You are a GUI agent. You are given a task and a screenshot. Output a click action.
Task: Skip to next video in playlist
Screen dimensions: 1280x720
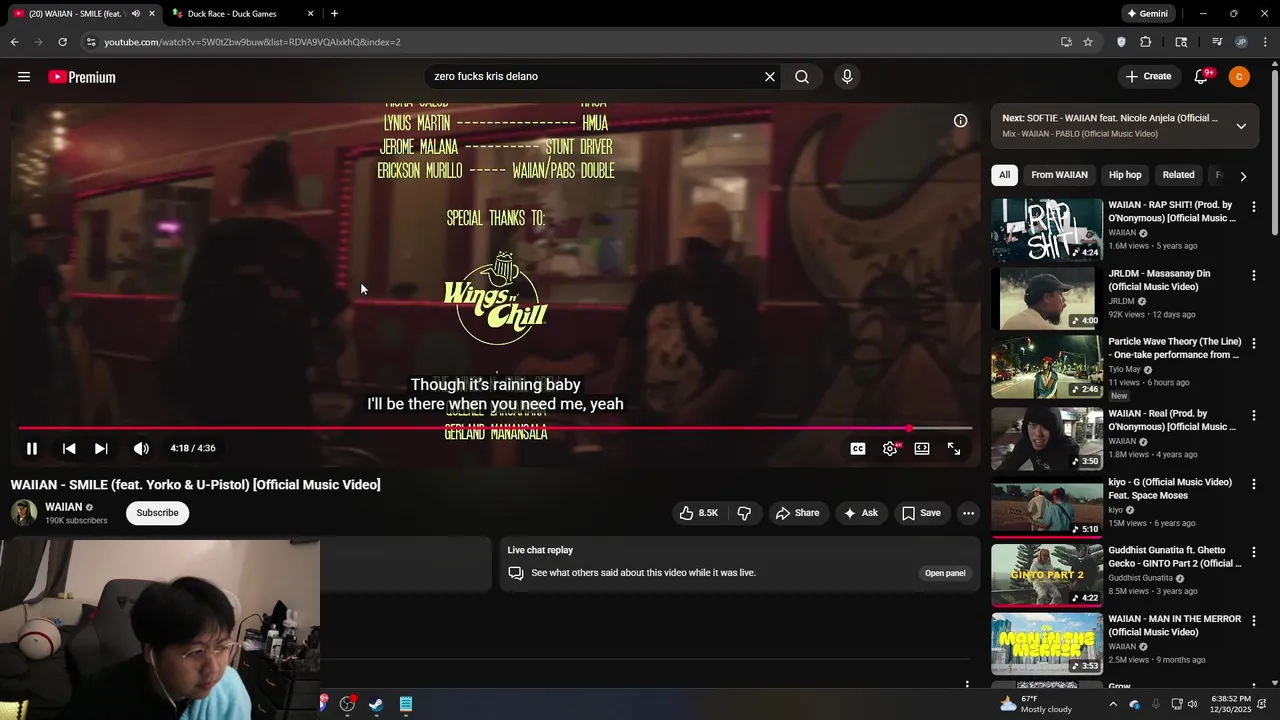click(101, 449)
